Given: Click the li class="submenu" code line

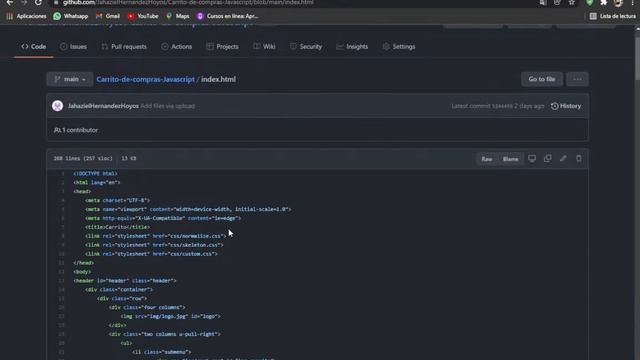Looking at the screenshot, I should [162, 352].
